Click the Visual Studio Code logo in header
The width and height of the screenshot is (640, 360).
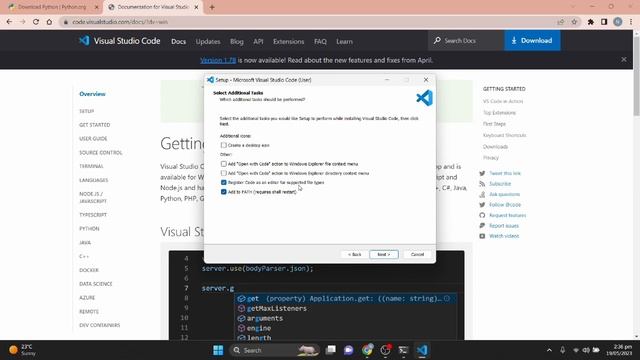[x=84, y=41]
